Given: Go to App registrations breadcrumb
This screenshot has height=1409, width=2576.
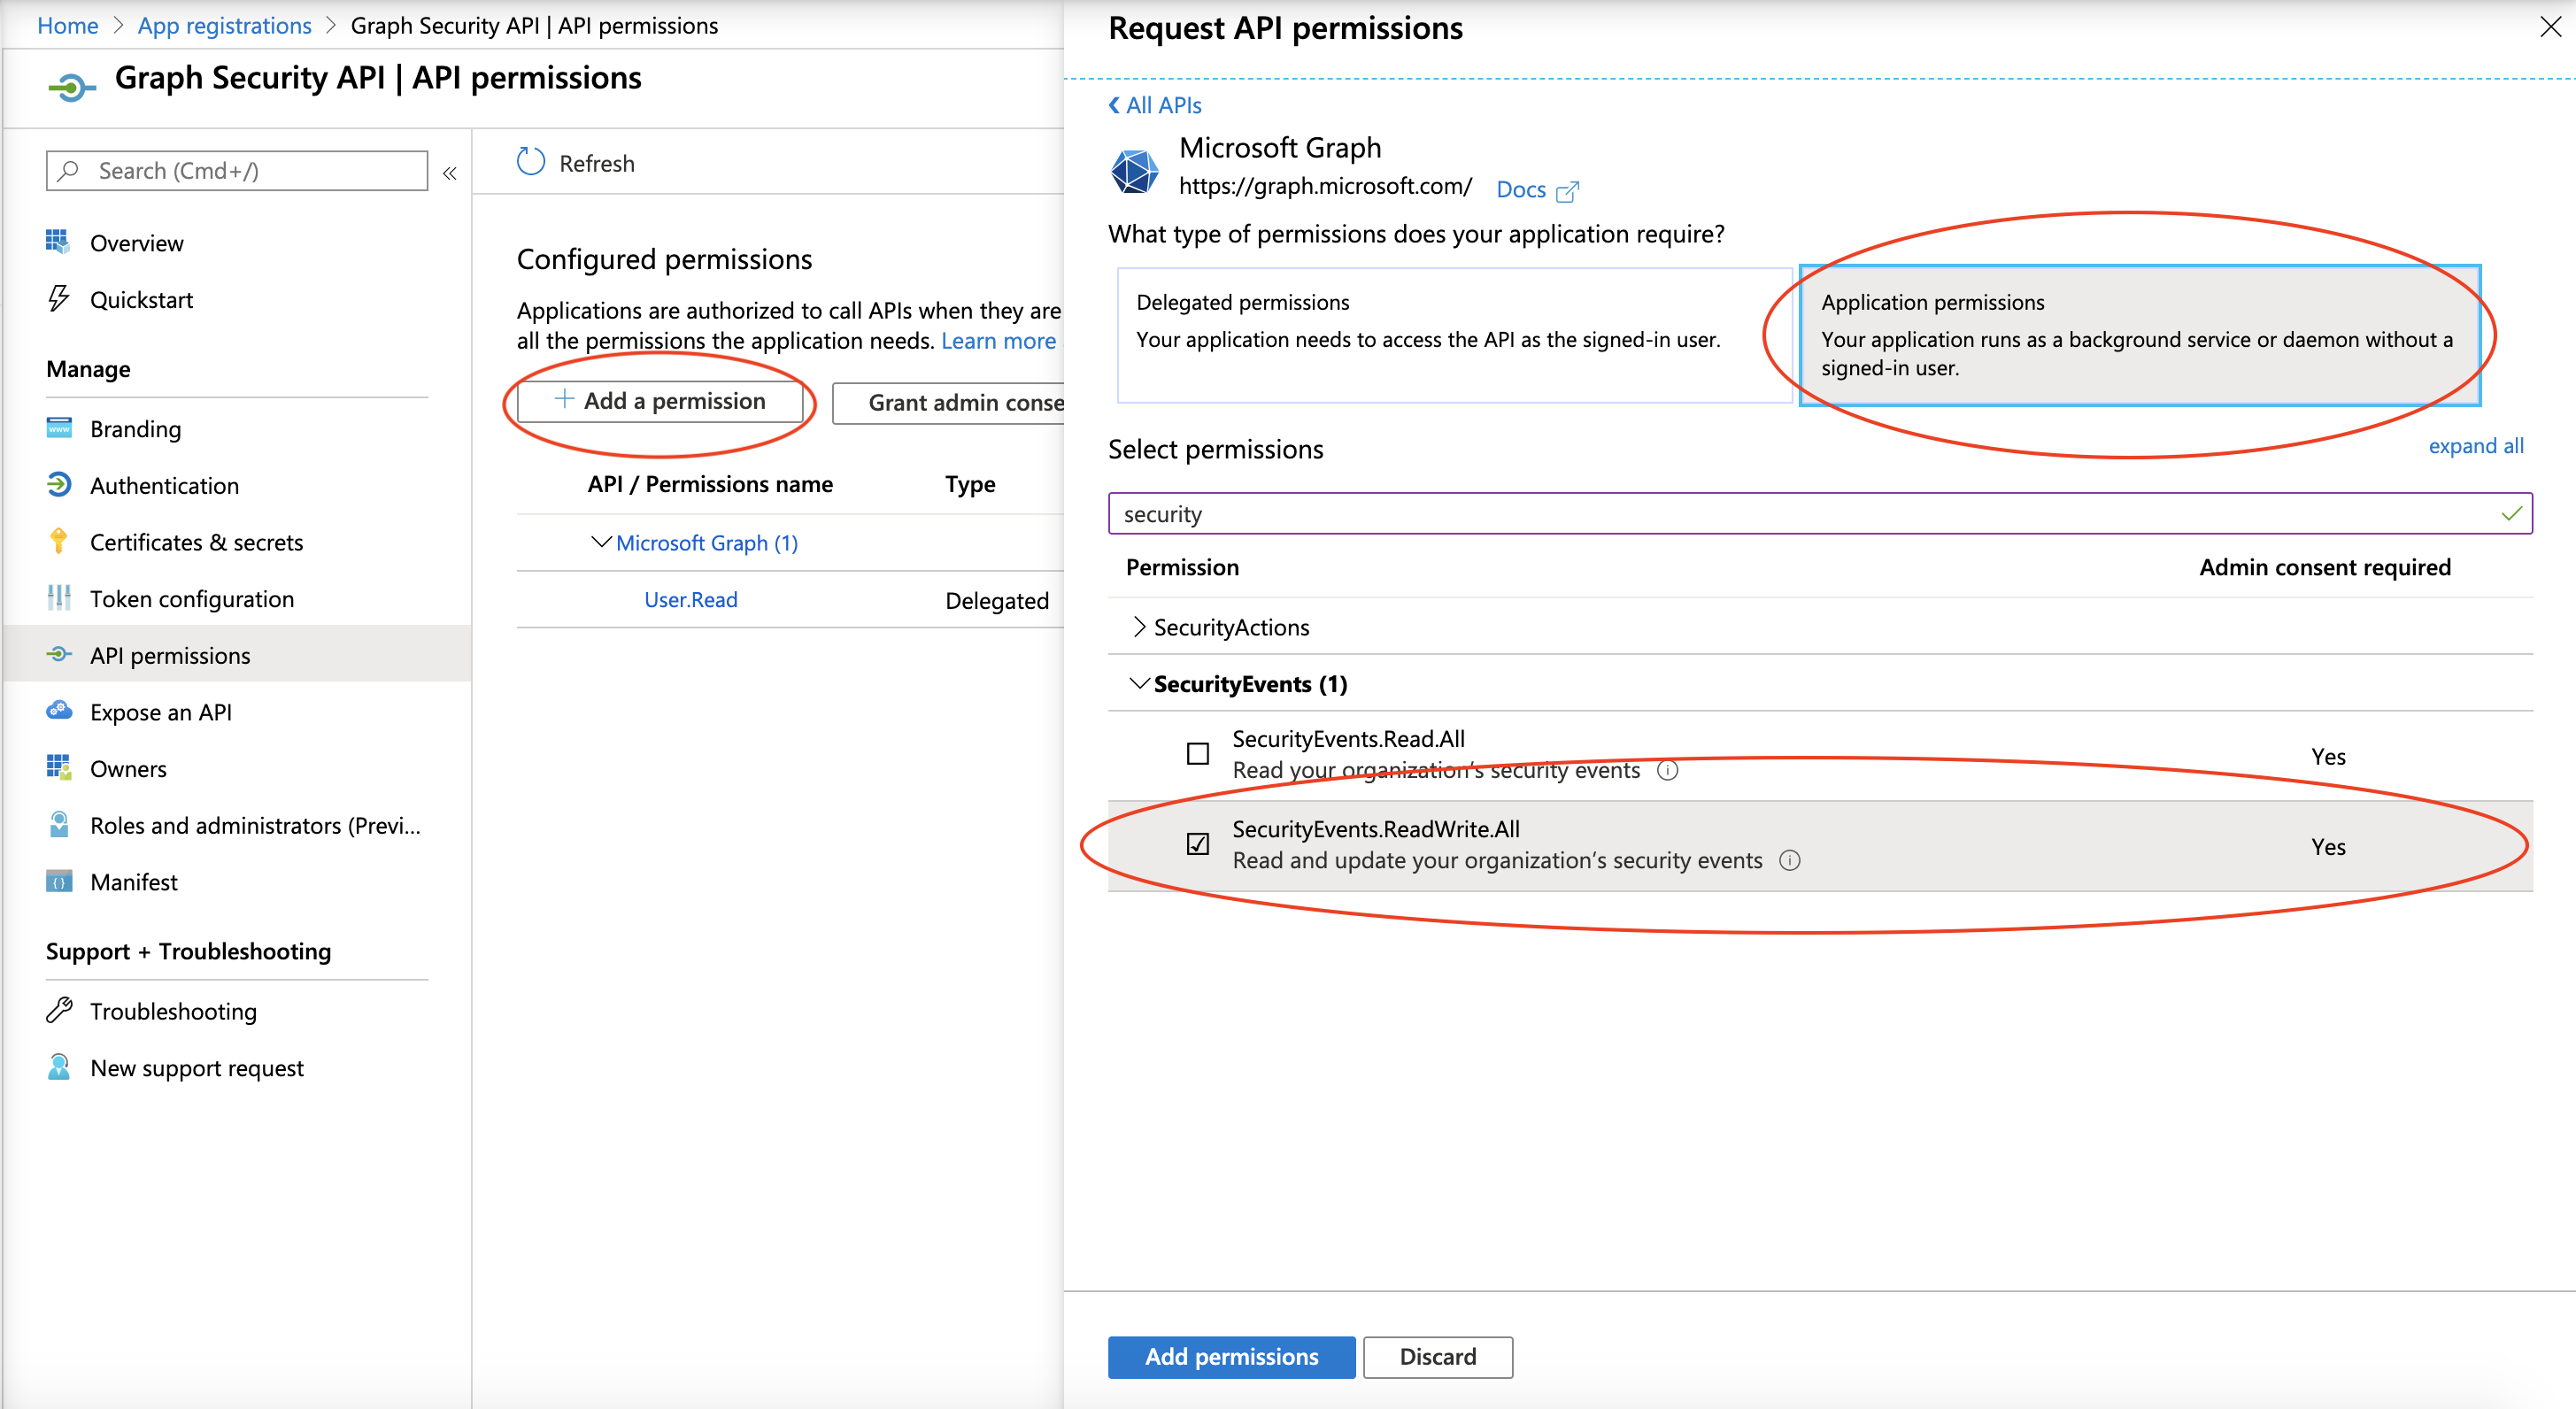Looking at the screenshot, I should (x=224, y=25).
